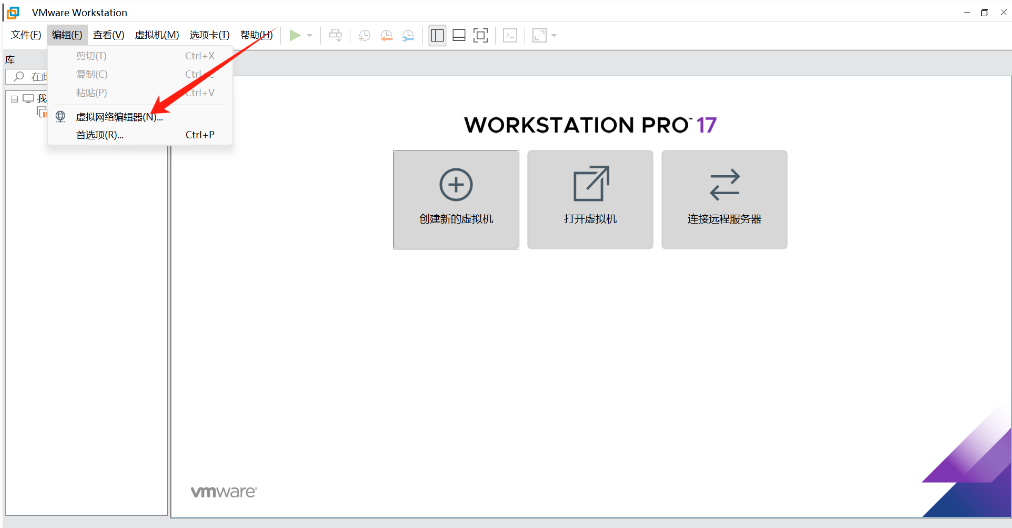
Task: Click the plus circle icon
Action: click(x=456, y=185)
